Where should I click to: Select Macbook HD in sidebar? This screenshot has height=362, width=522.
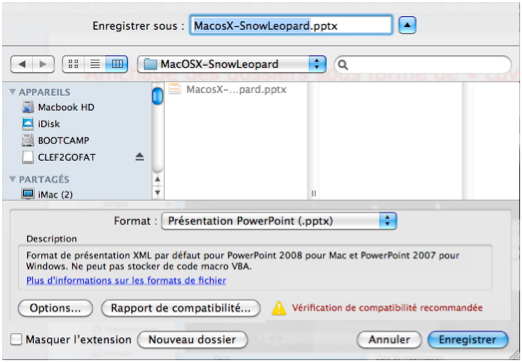coord(66,107)
